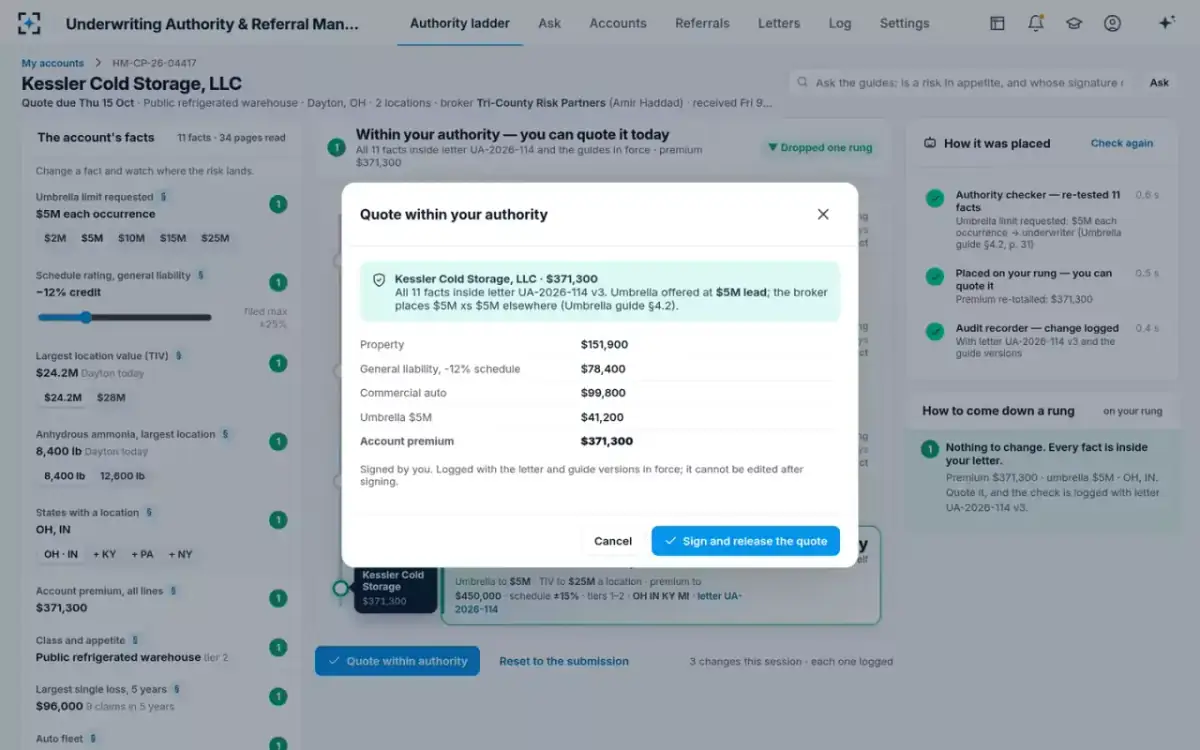Image resolution: width=1200 pixels, height=750 pixels.
Task: Open the notifications bell icon
Action: click(1036, 23)
